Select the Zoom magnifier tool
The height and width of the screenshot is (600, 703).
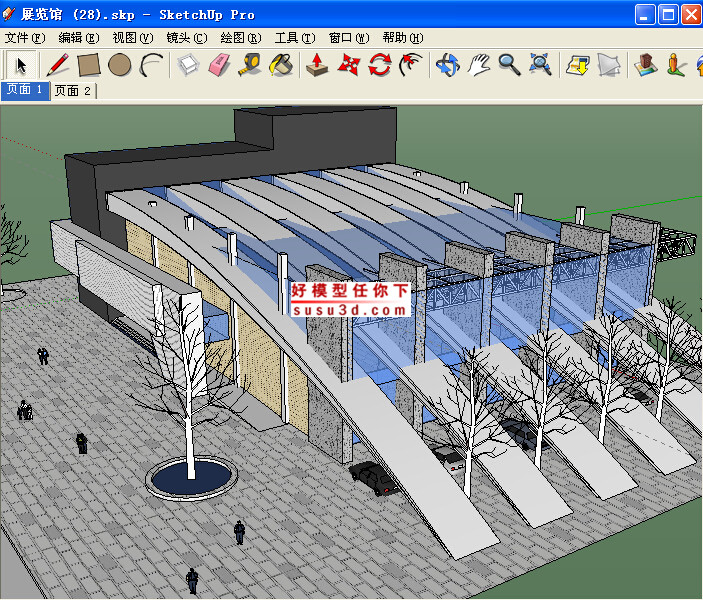pos(509,65)
